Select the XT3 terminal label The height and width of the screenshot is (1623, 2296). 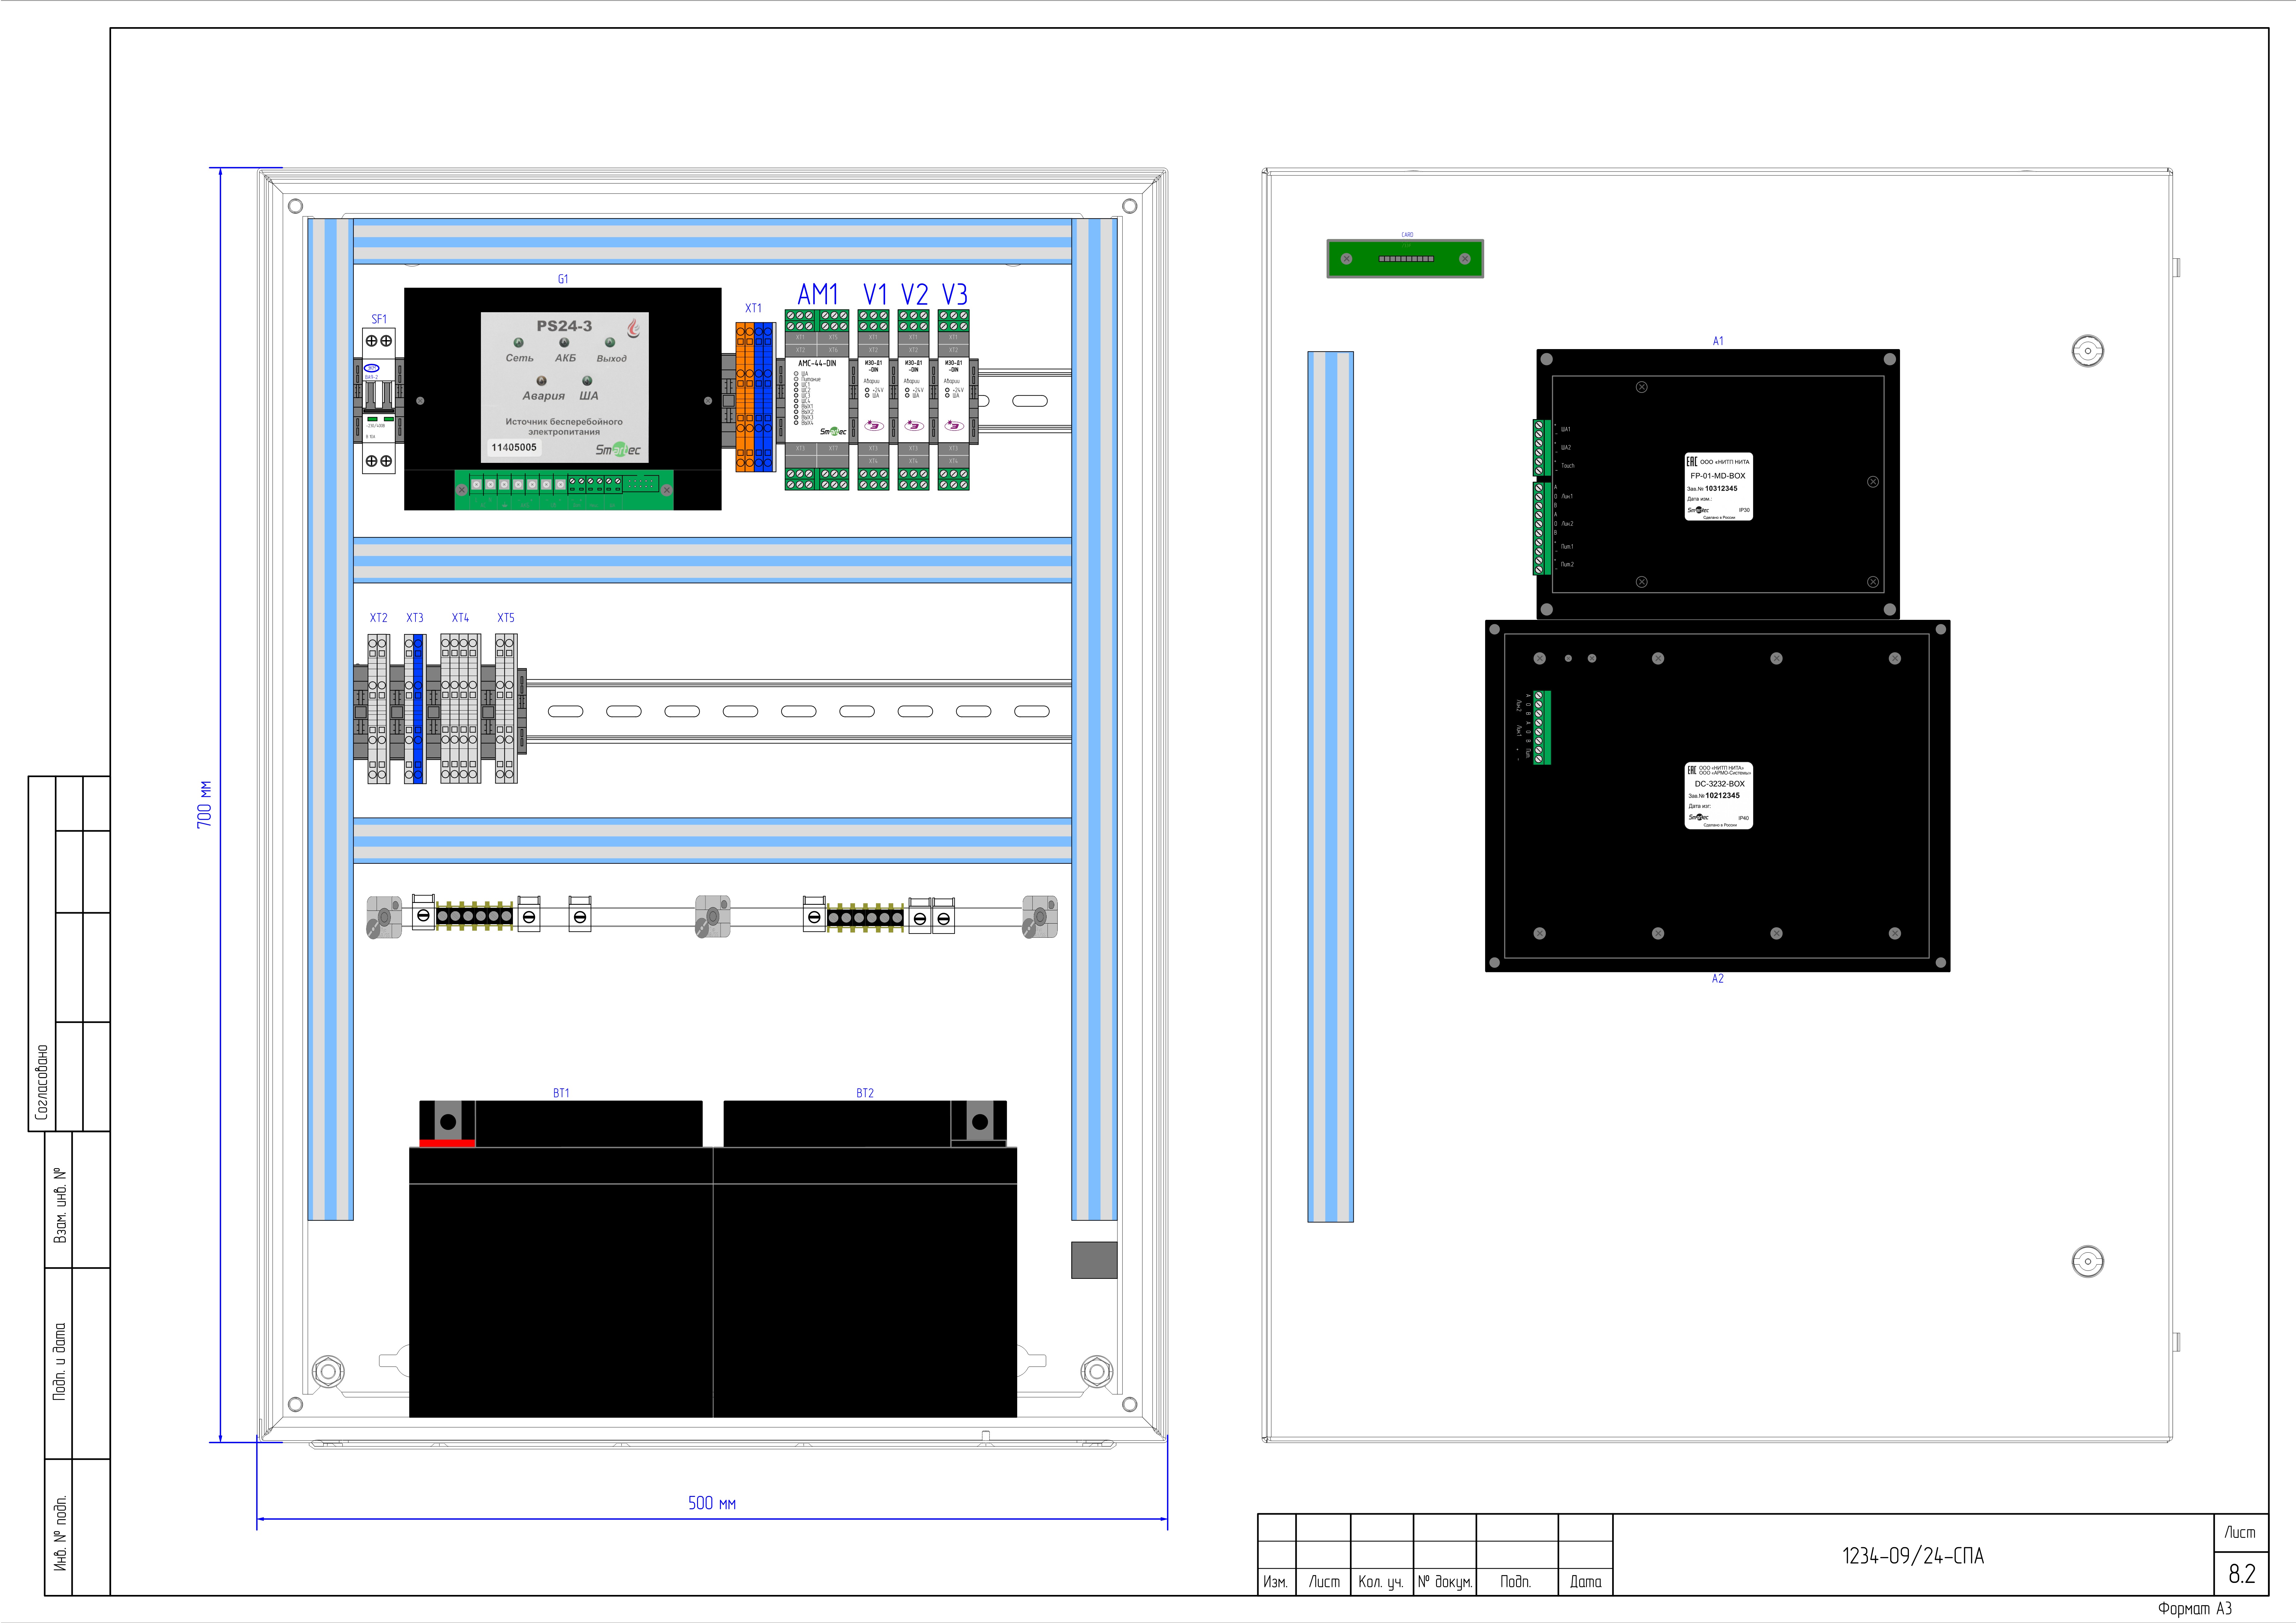415,618
